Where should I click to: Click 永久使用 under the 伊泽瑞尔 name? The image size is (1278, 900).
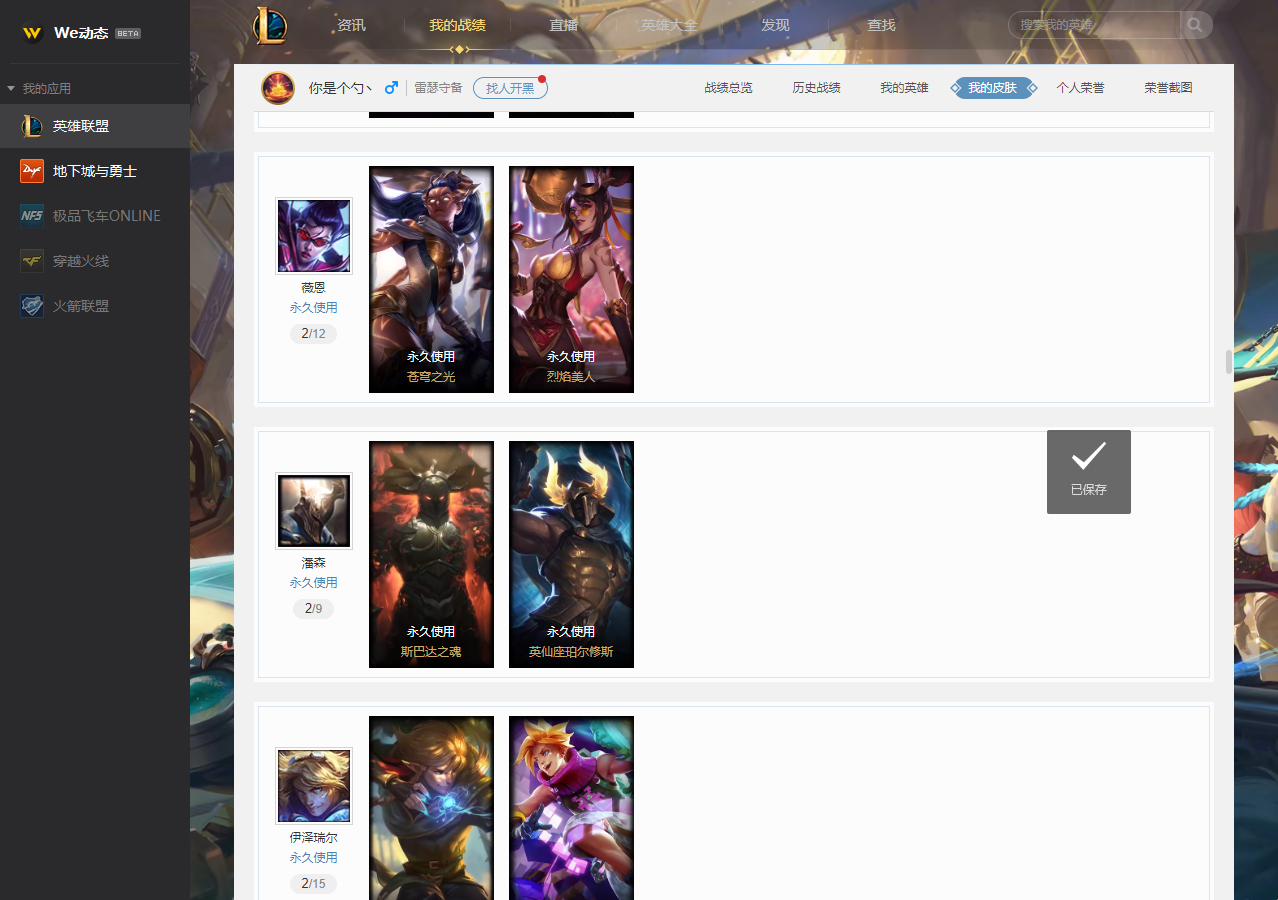[x=314, y=858]
